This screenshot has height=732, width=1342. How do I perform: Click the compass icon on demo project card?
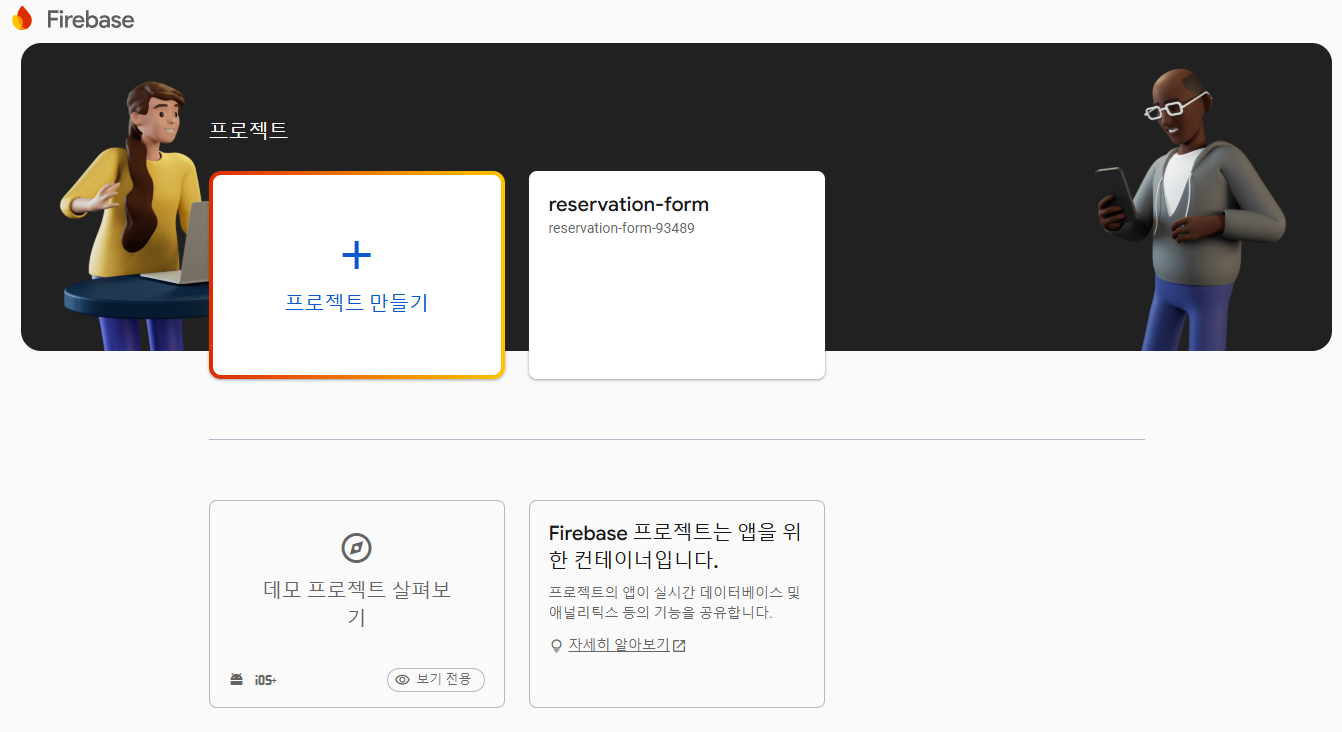(357, 548)
